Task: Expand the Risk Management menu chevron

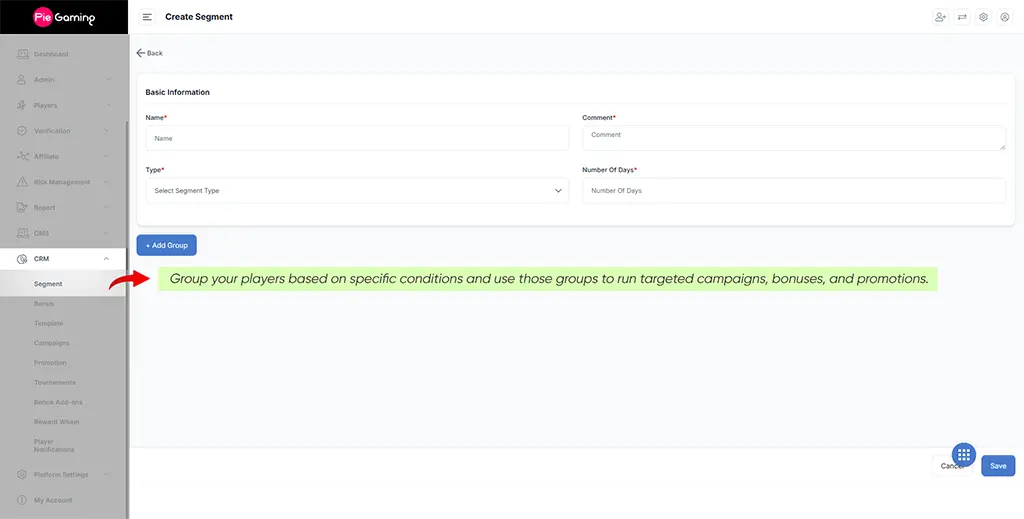Action: click(x=107, y=182)
